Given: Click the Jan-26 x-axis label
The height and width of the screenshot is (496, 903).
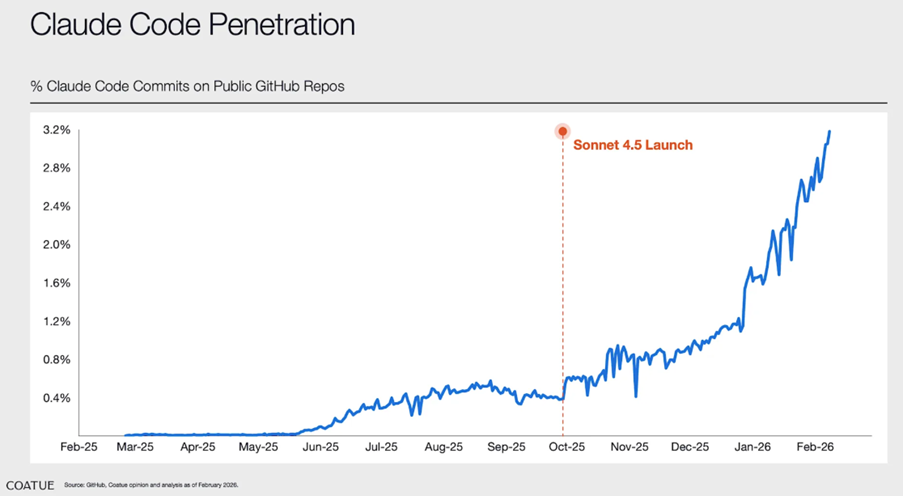Looking at the screenshot, I should point(752,447).
